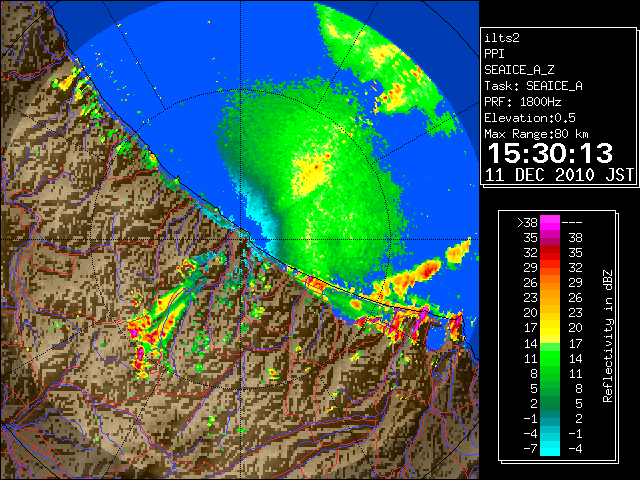Image resolution: width=640 pixels, height=480 pixels.
Task: Click the cyan -7 dBZ legend swatch
Action: point(550,449)
